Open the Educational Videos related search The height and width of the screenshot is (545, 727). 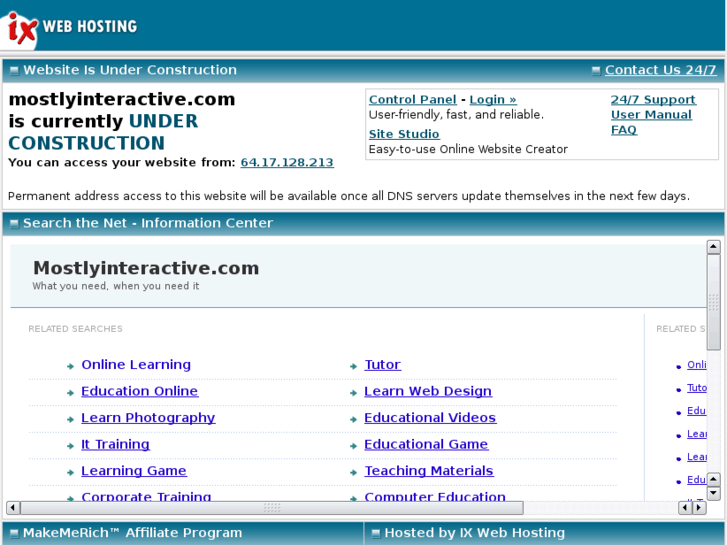coord(430,417)
